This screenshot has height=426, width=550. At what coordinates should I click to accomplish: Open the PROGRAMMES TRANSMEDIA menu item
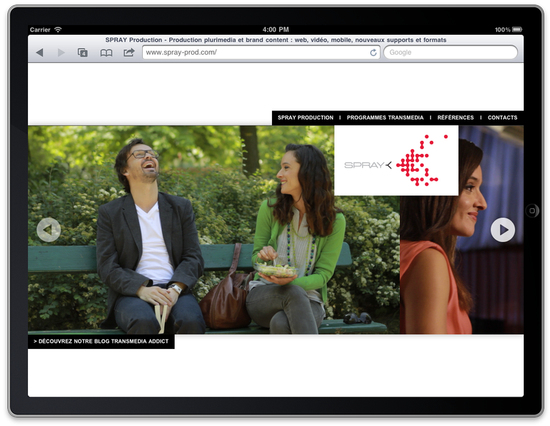coord(385,118)
